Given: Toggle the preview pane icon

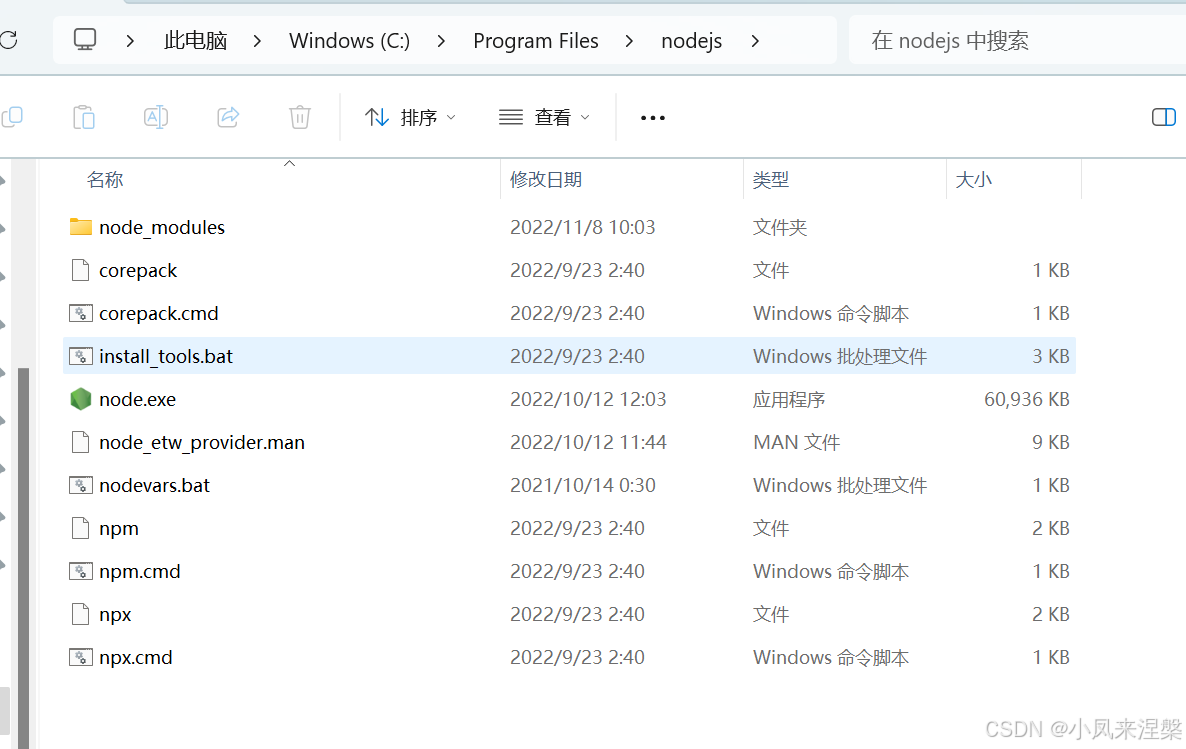Looking at the screenshot, I should pos(1163,117).
